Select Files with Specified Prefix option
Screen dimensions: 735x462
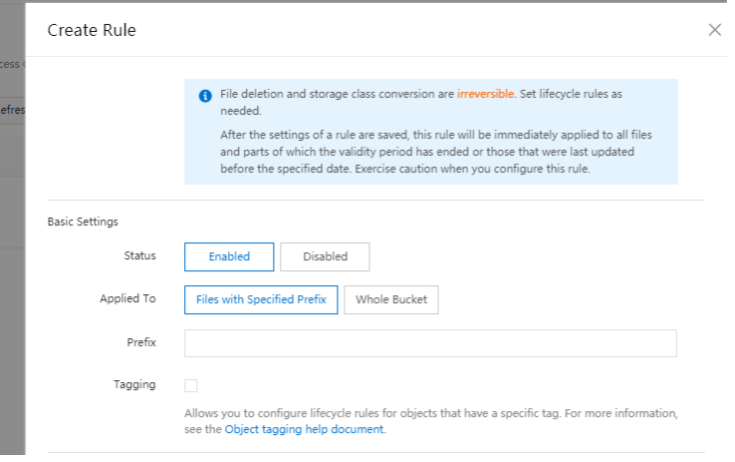coord(261,300)
